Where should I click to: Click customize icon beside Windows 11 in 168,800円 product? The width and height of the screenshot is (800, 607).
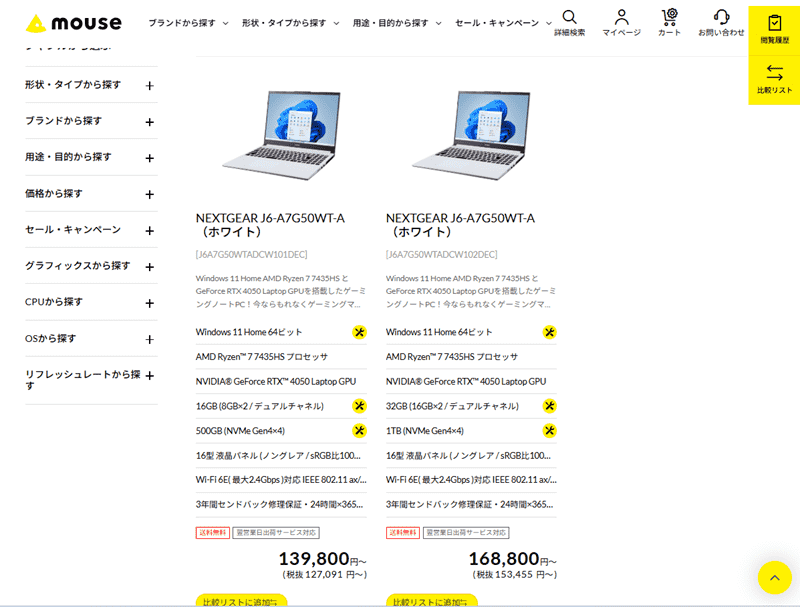click(x=549, y=332)
